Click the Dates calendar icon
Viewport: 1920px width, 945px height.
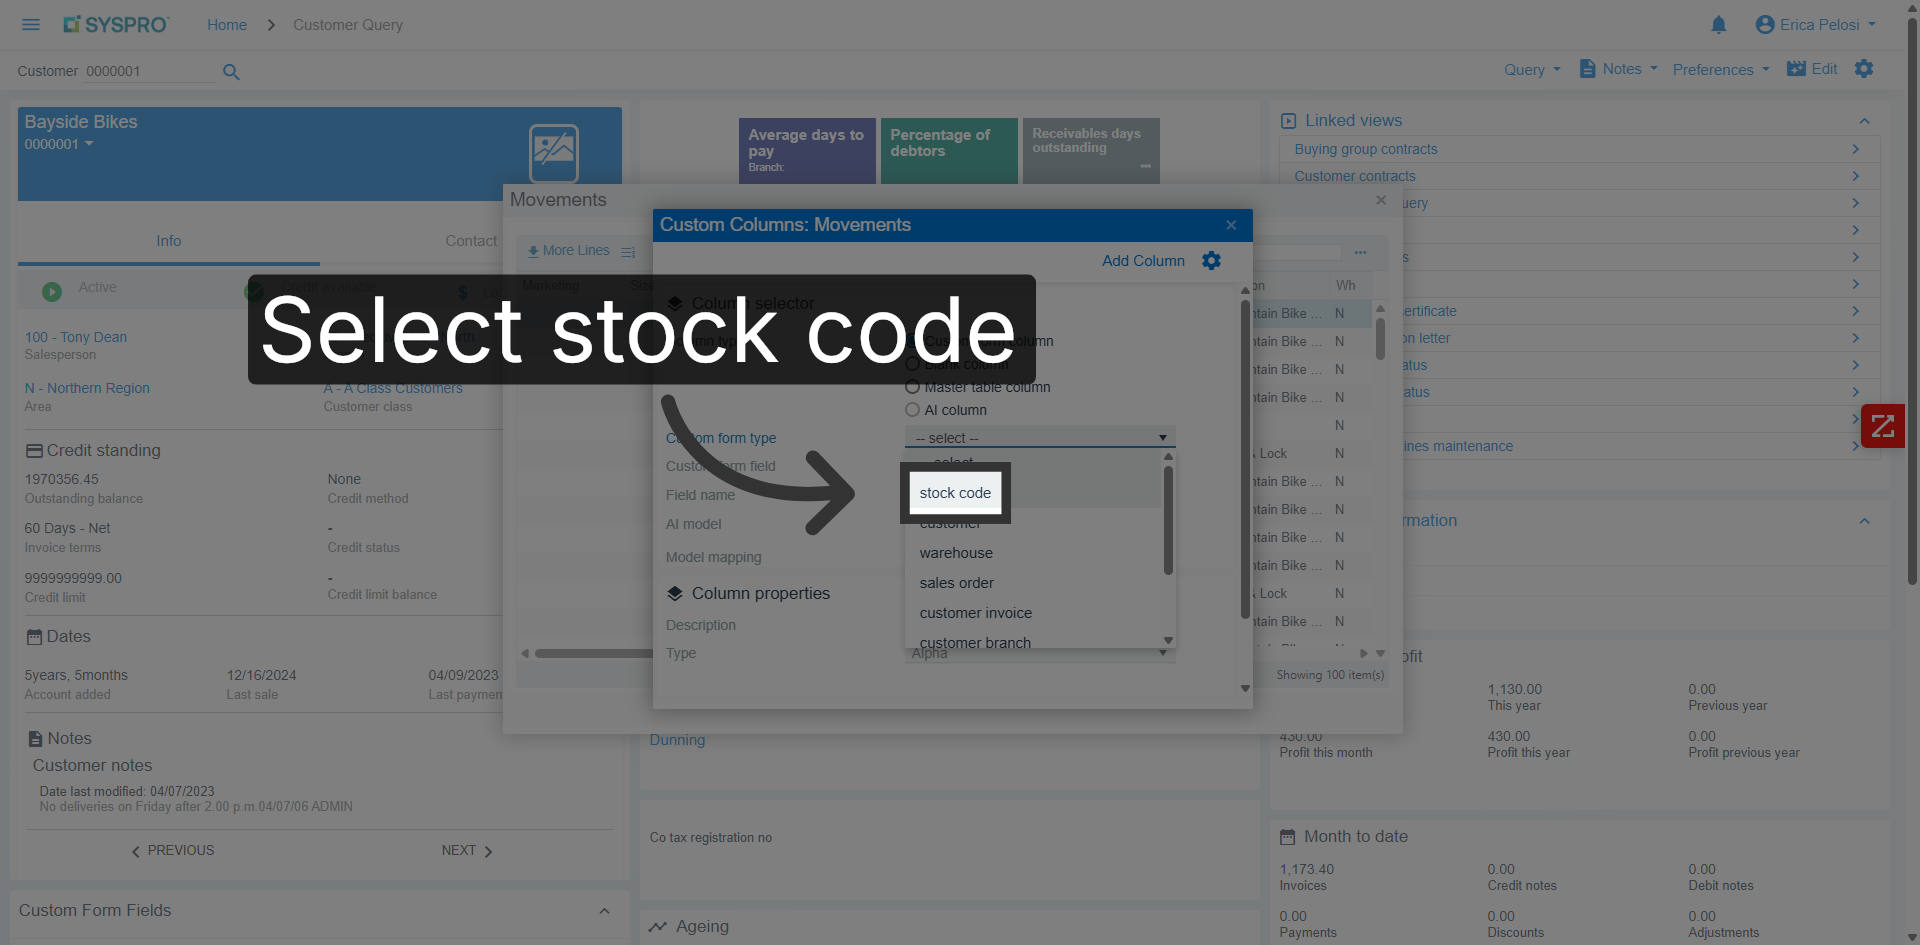34,637
